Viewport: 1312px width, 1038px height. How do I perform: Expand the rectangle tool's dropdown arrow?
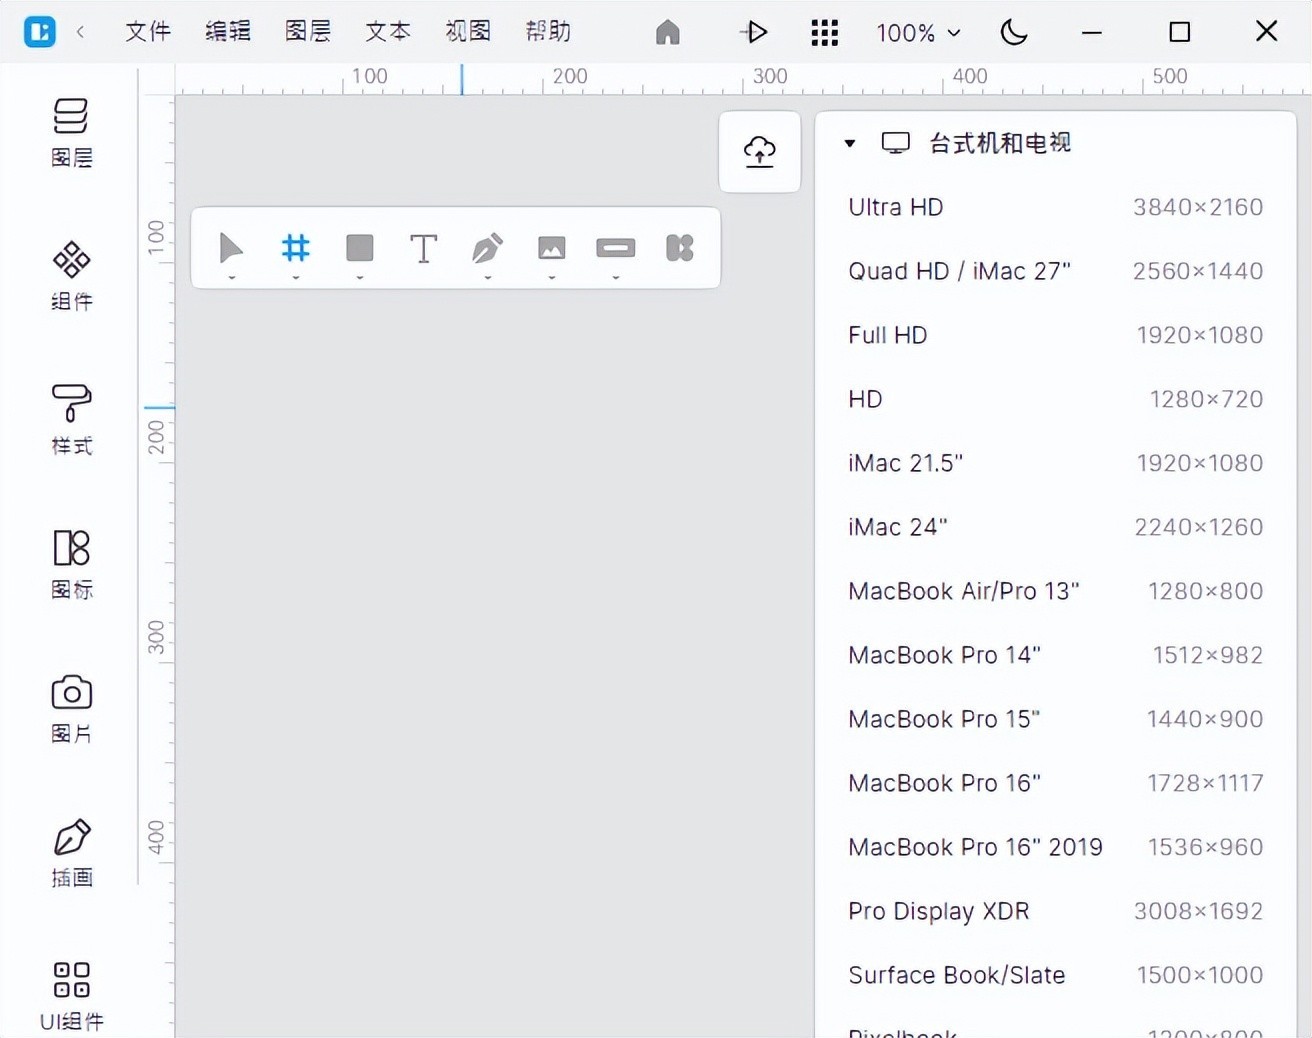(360, 278)
